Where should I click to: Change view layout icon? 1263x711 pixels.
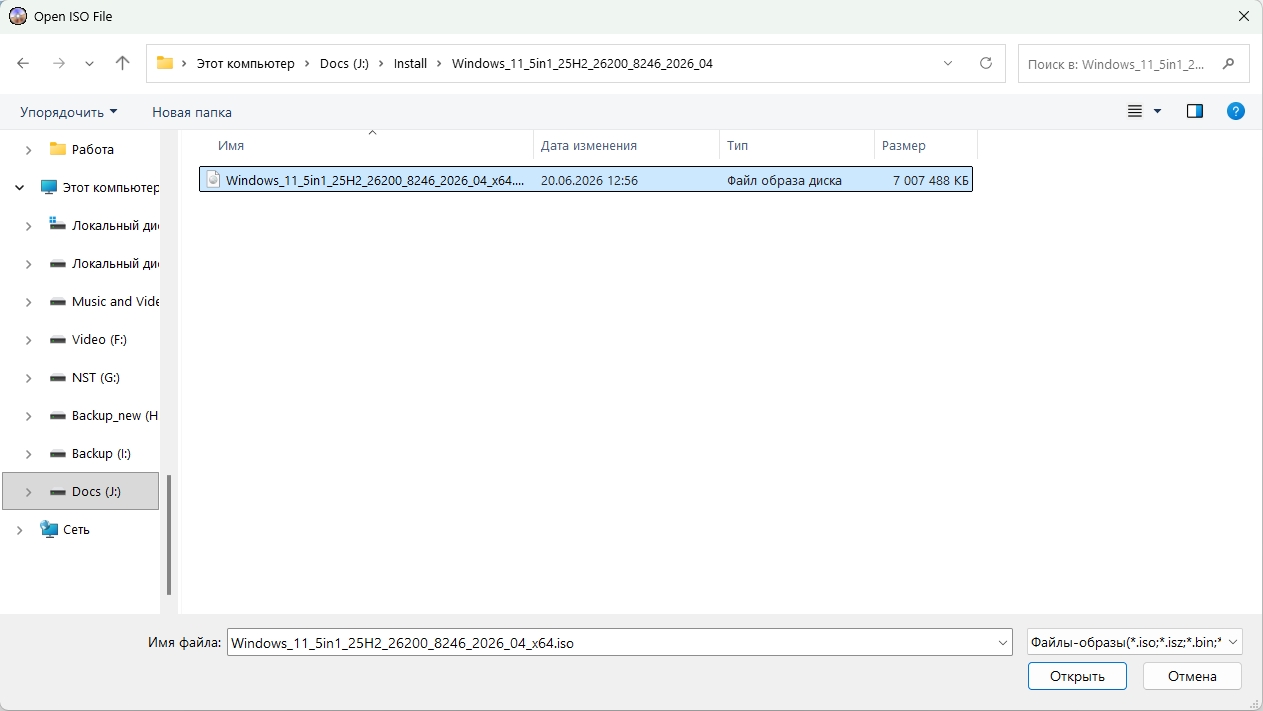pyautogui.click(x=1135, y=111)
